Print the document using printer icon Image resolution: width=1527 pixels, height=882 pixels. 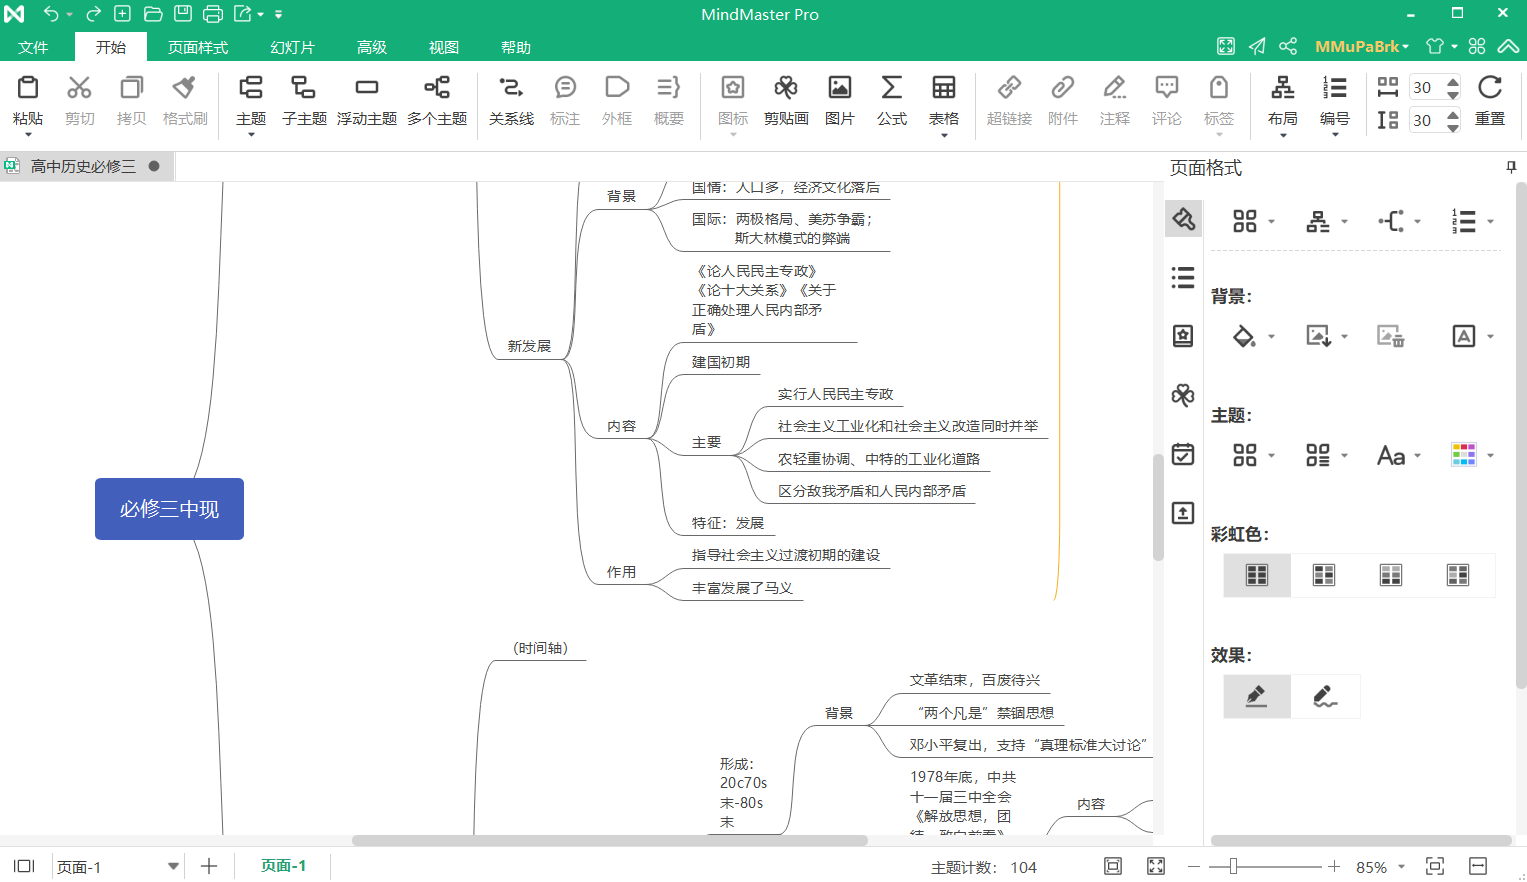(x=213, y=14)
